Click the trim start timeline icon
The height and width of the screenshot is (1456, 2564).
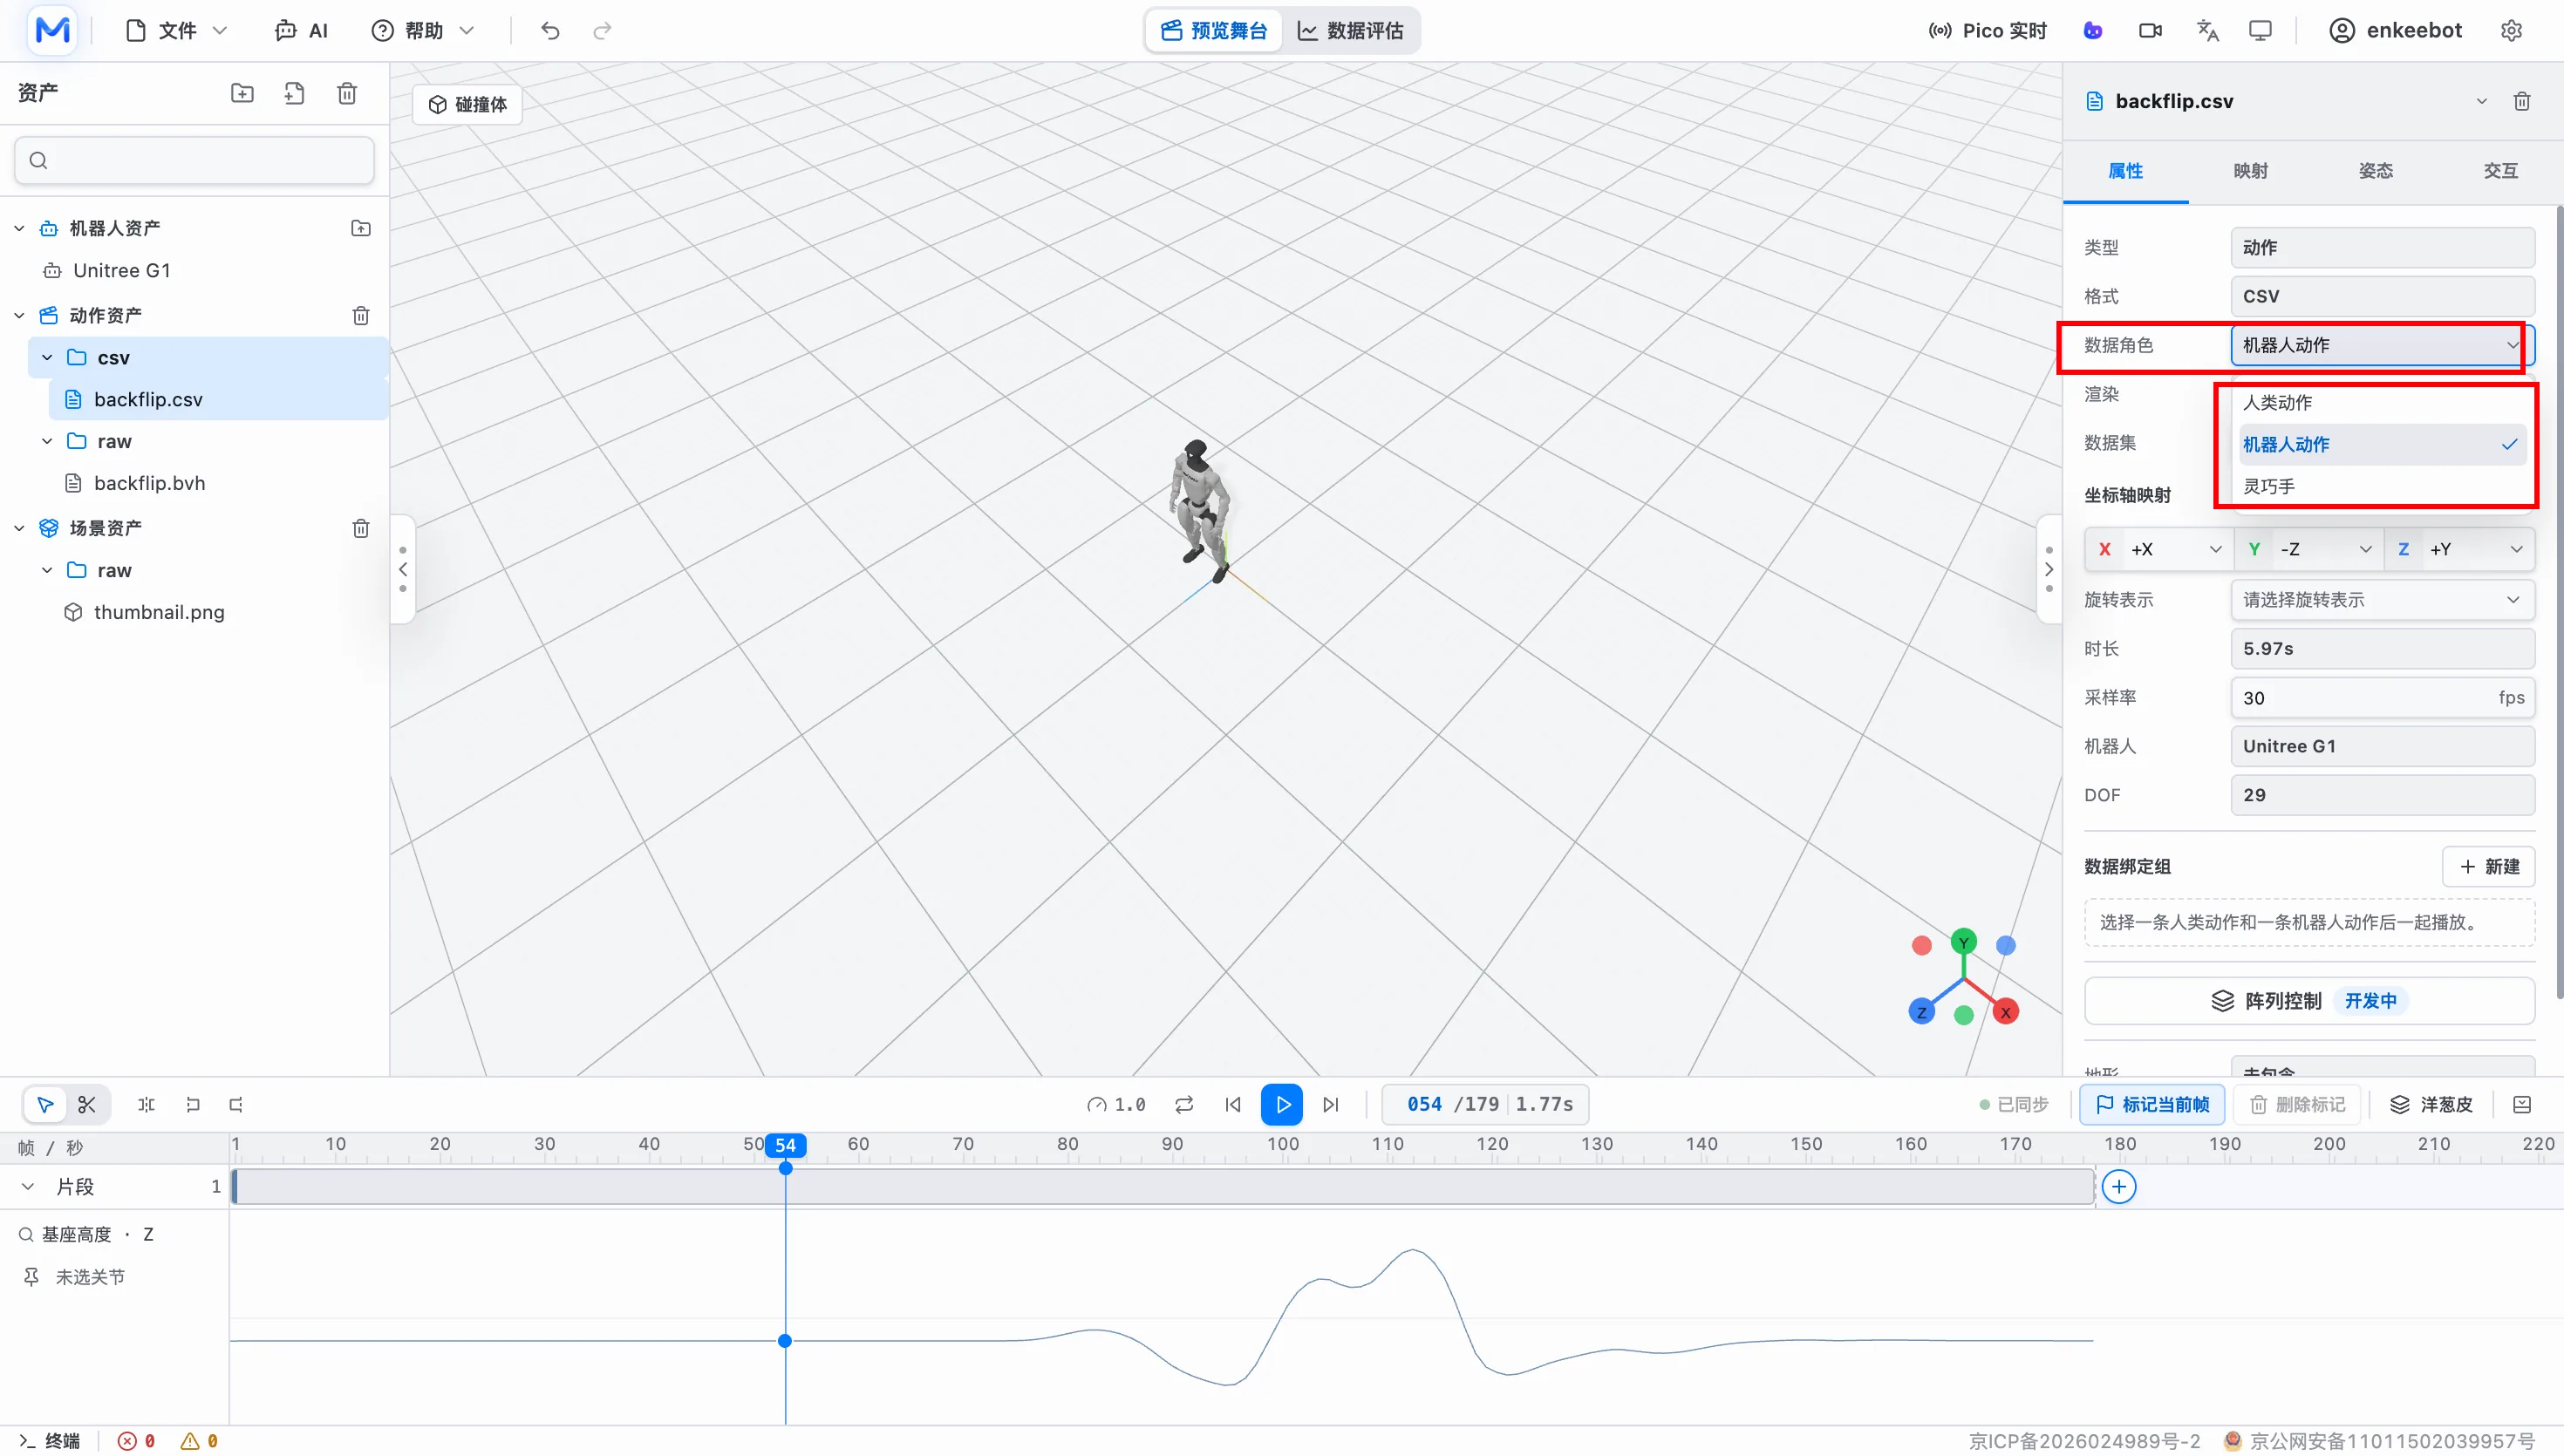[x=193, y=1104]
